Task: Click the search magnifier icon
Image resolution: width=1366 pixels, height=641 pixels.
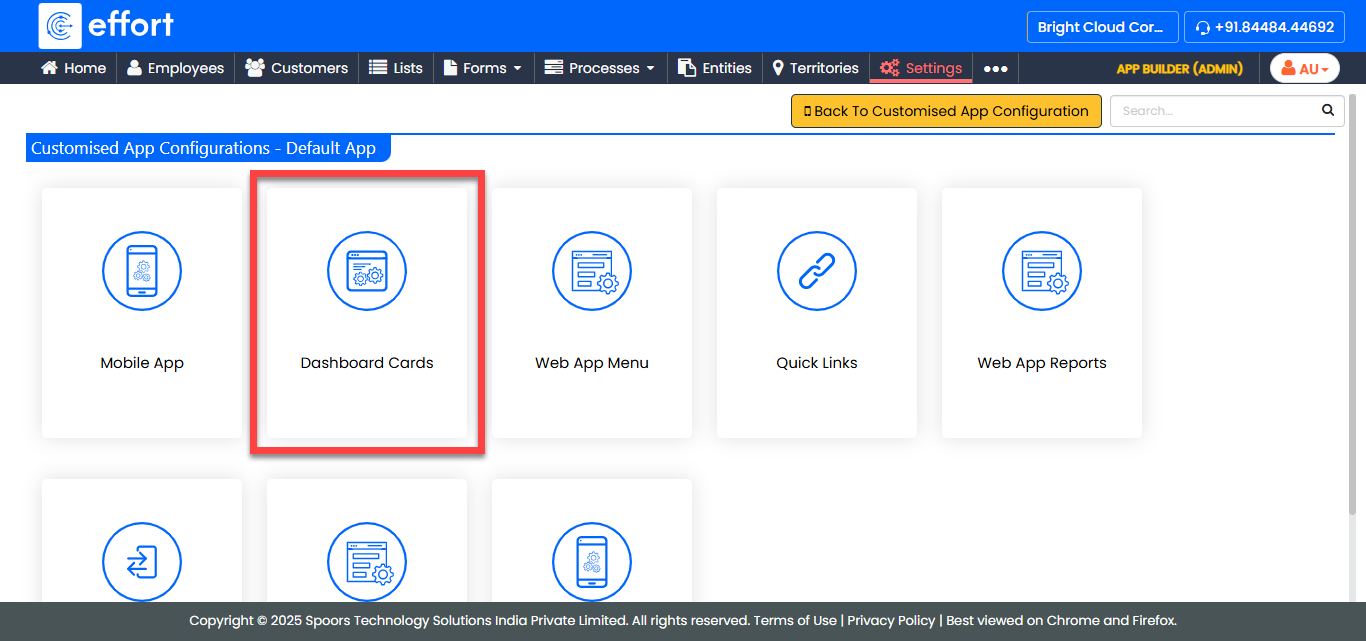Action: pyautogui.click(x=1328, y=111)
